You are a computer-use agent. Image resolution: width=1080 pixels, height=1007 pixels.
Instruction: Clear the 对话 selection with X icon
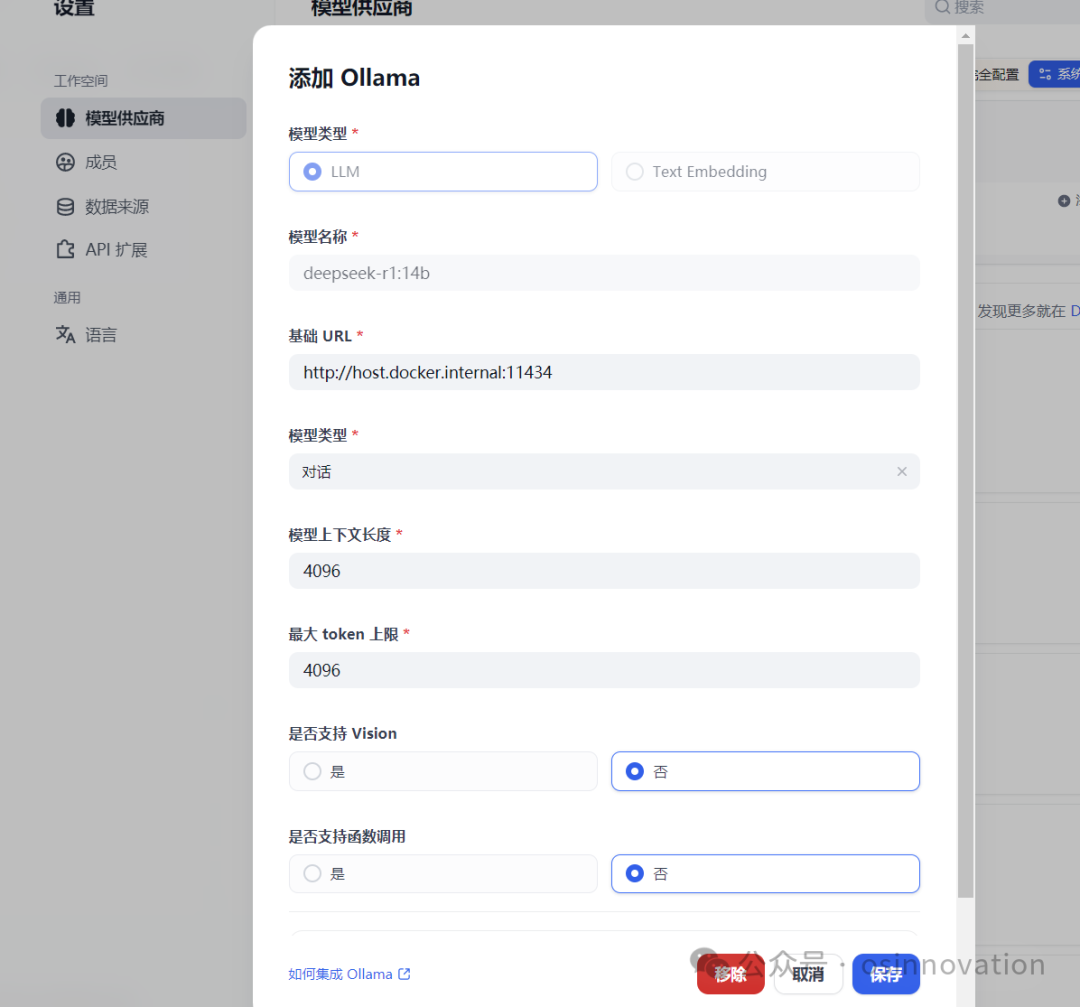pyautogui.click(x=902, y=472)
